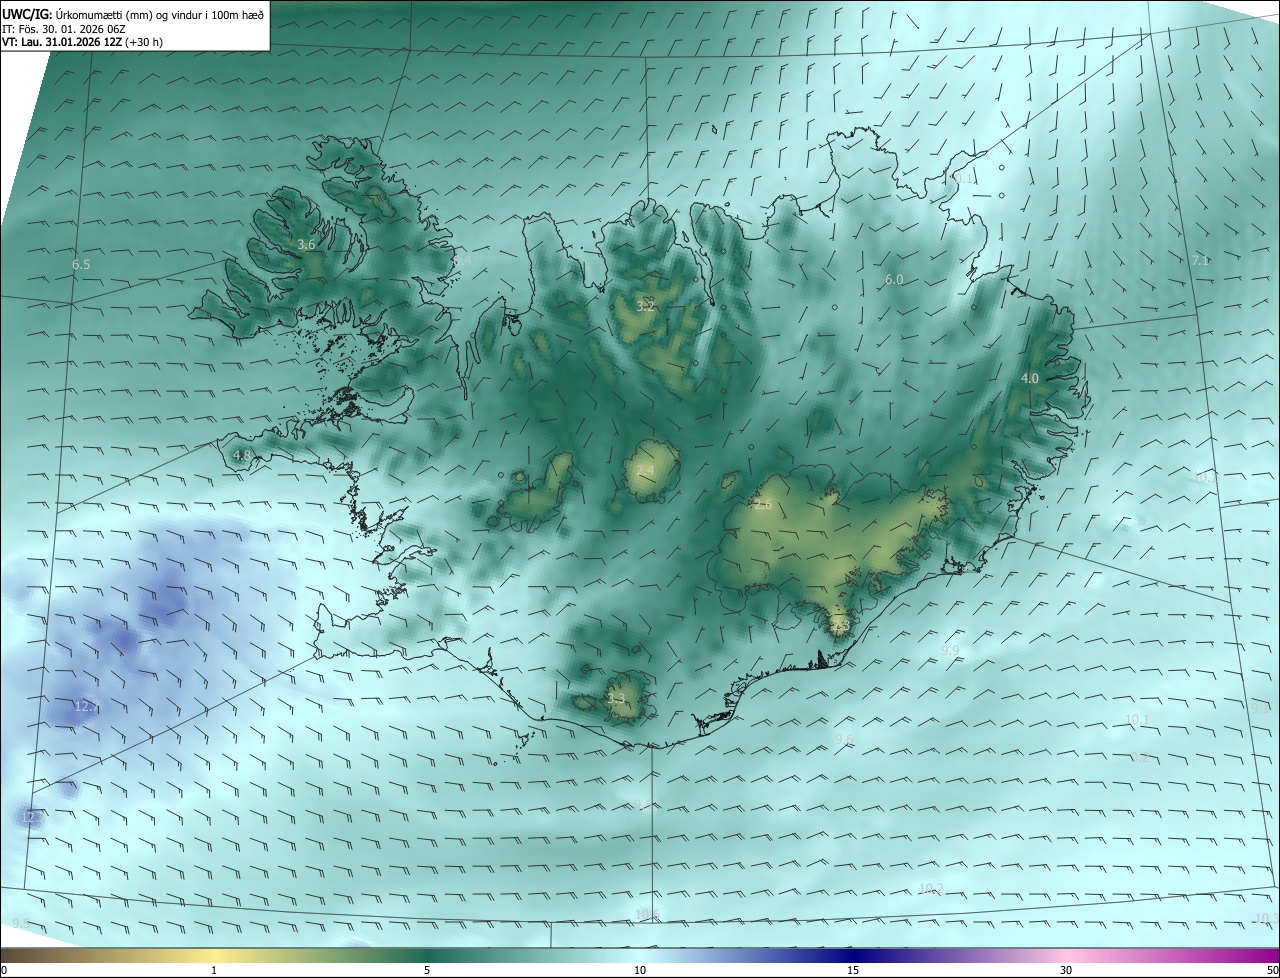This screenshot has height=978, width=1280.
Task: Click the 3.3 value on the southern glacier
Action: click(616, 699)
